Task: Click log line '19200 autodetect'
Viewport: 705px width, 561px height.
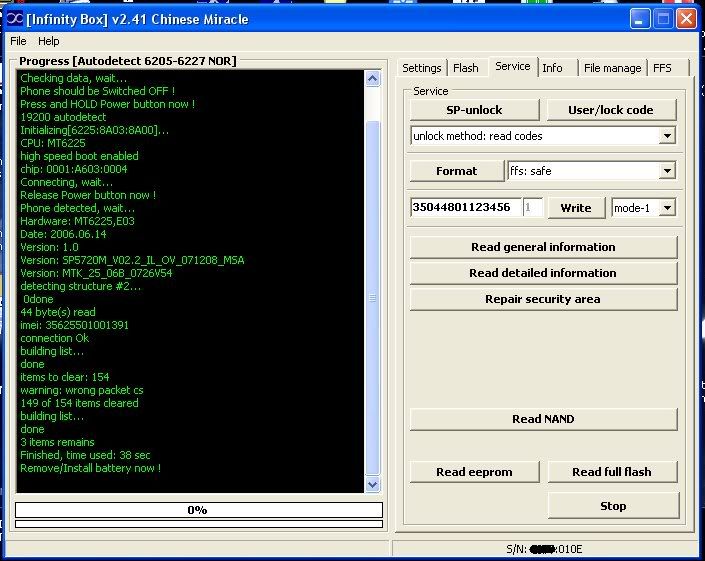Action: pos(63,117)
